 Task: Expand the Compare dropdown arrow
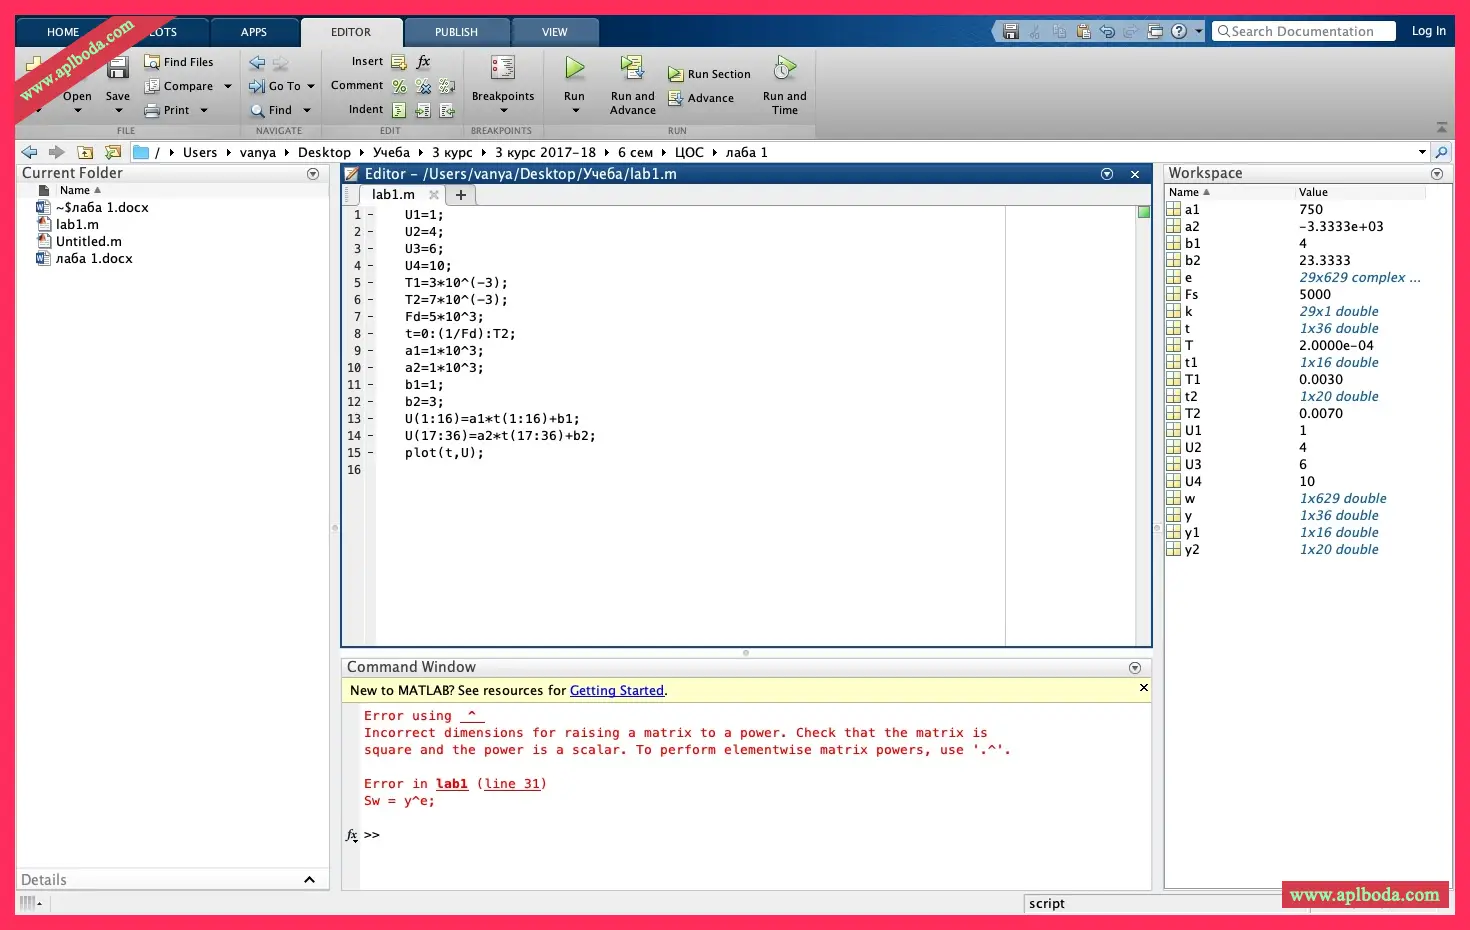228,87
